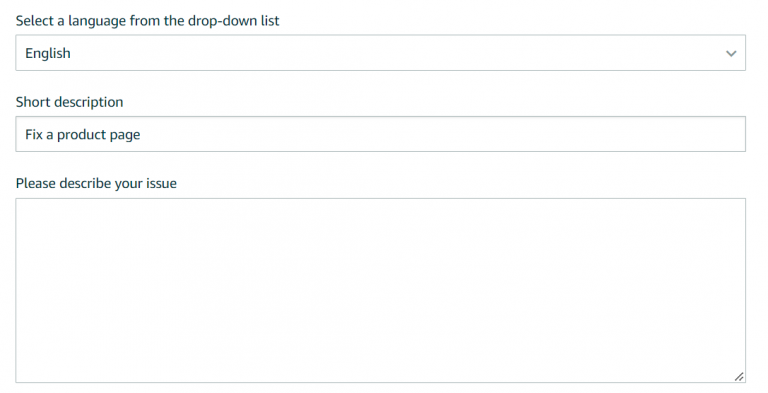Click the chevron arrow beside English
The width and height of the screenshot is (768, 393).
coord(731,53)
